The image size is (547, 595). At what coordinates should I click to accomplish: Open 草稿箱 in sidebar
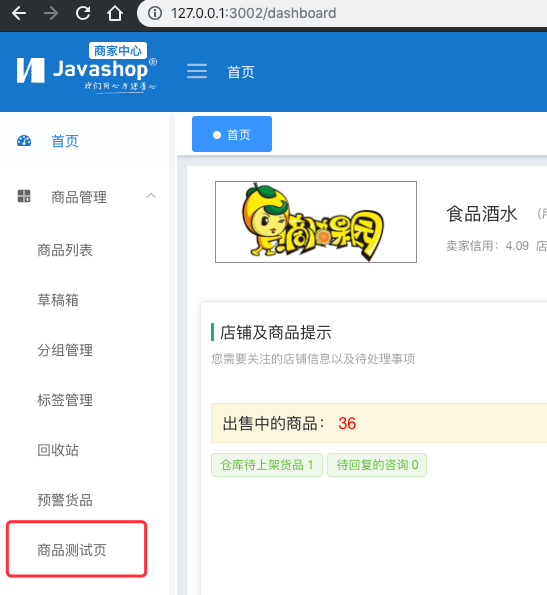tap(58, 300)
